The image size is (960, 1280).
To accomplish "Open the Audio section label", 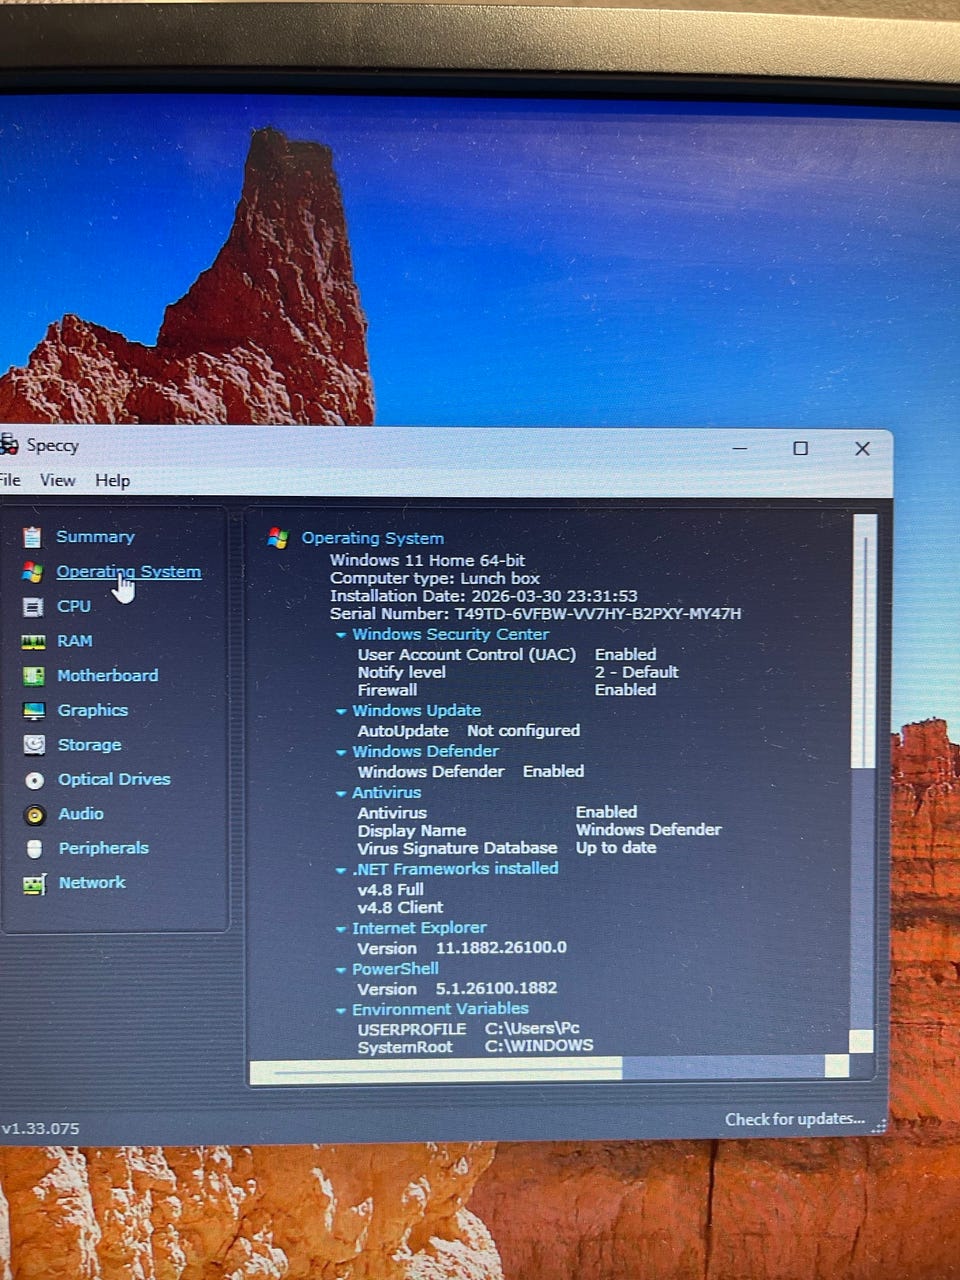I will click(x=81, y=814).
